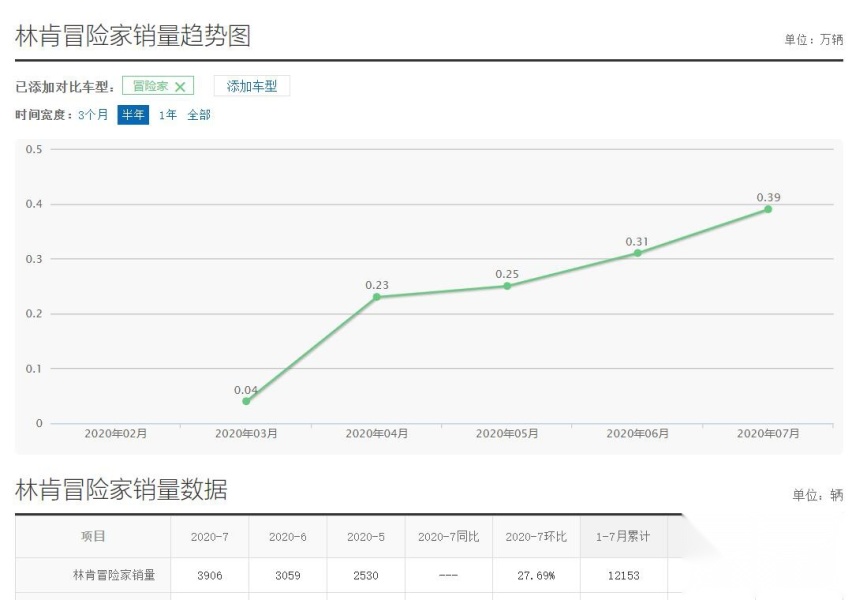This screenshot has height=600, width=852.
Task: Click the 林肯冒险家销量 row label
Action: [114, 575]
